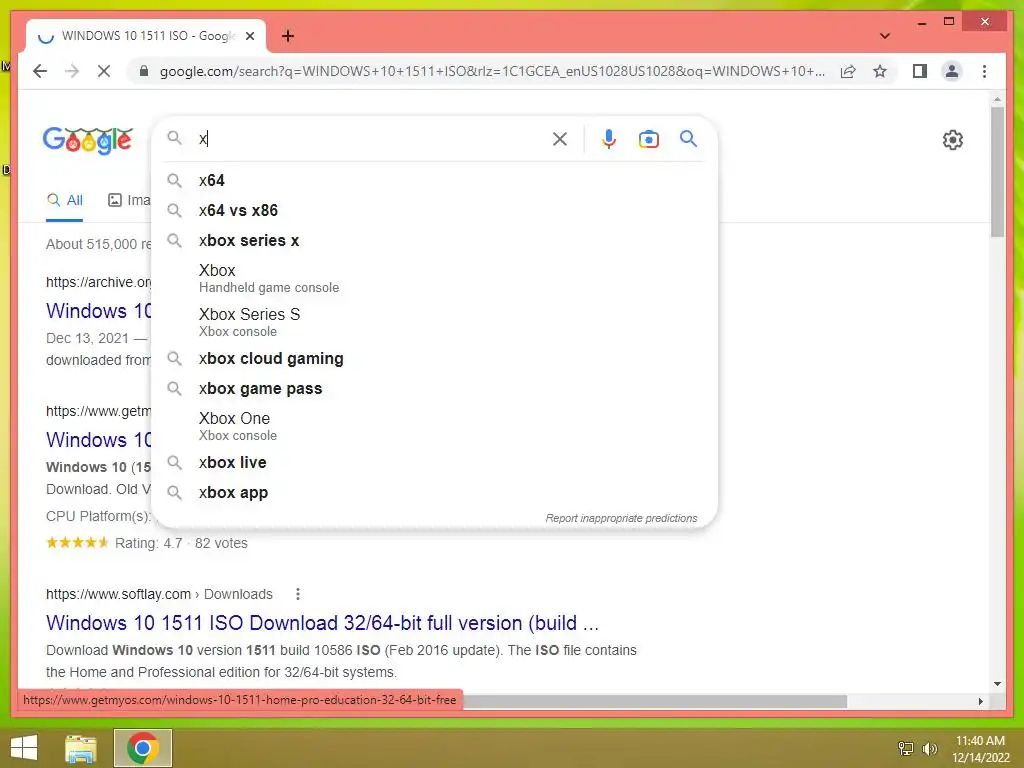Choose the xbox live suggestion
1024x768 pixels.
434,462
